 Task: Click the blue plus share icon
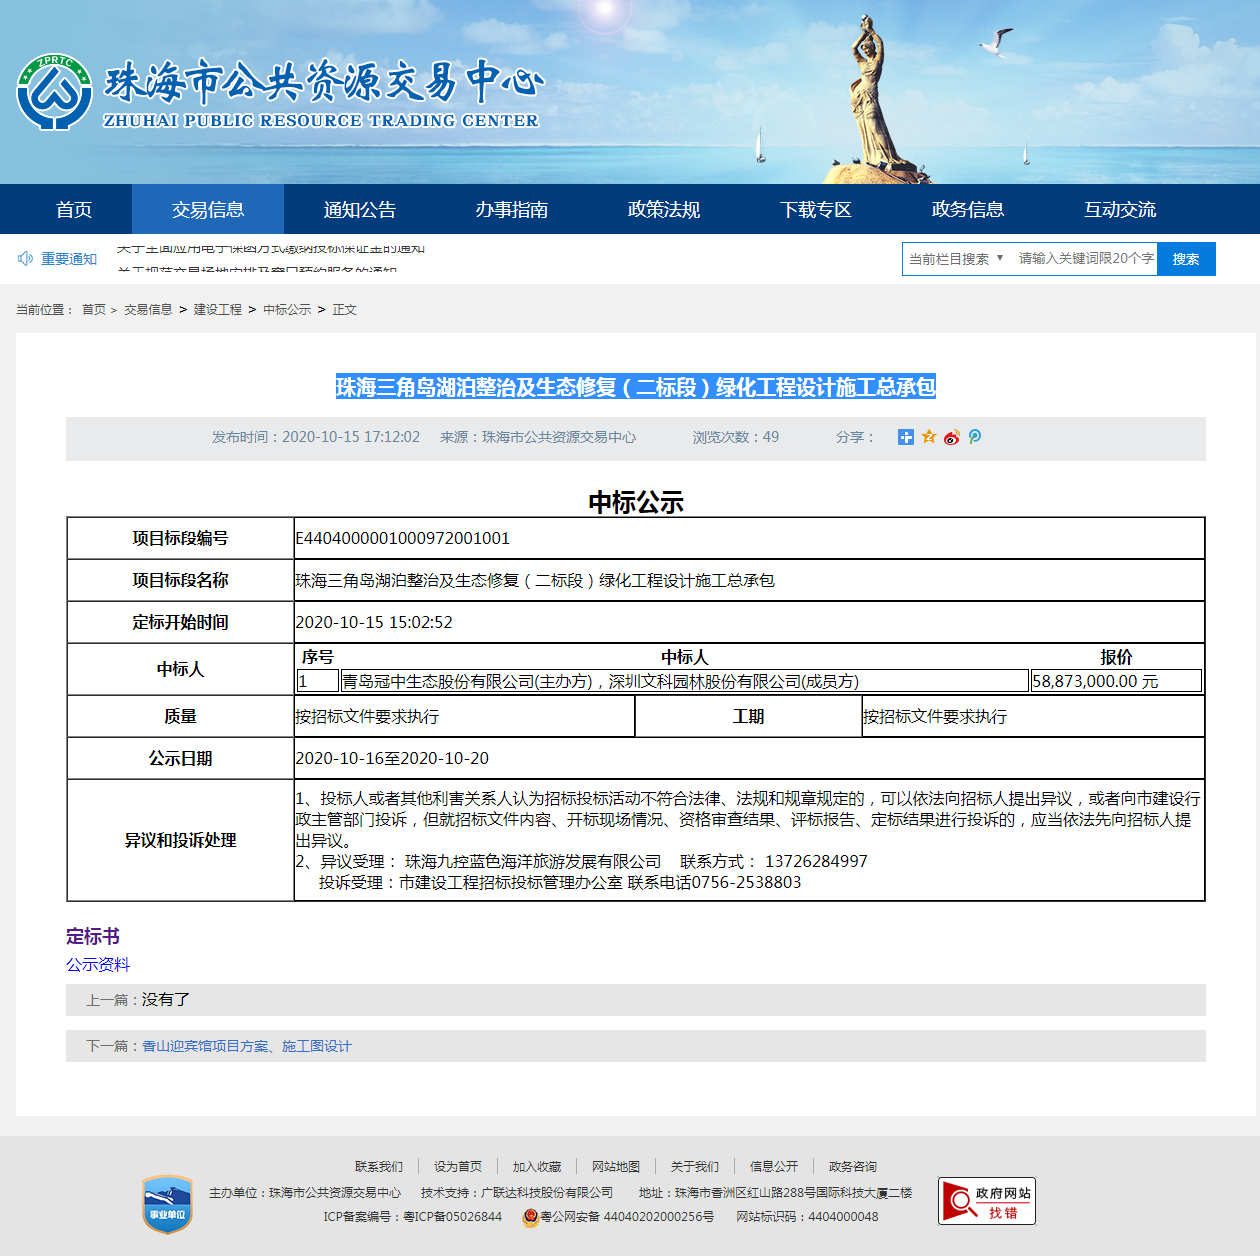click(x=905, y=437)
